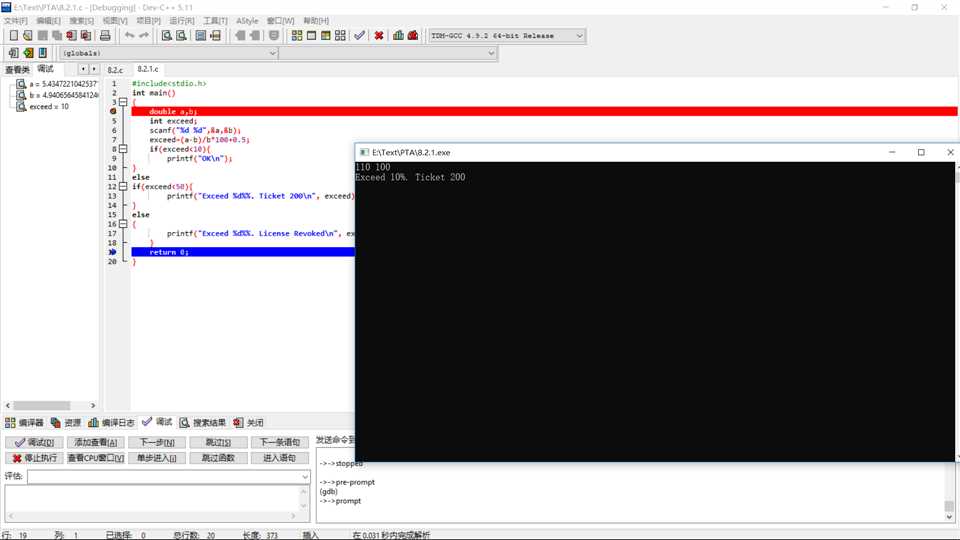
Task: Click the Insert snippet icon in second toolbar
Action: pos(13,53)
